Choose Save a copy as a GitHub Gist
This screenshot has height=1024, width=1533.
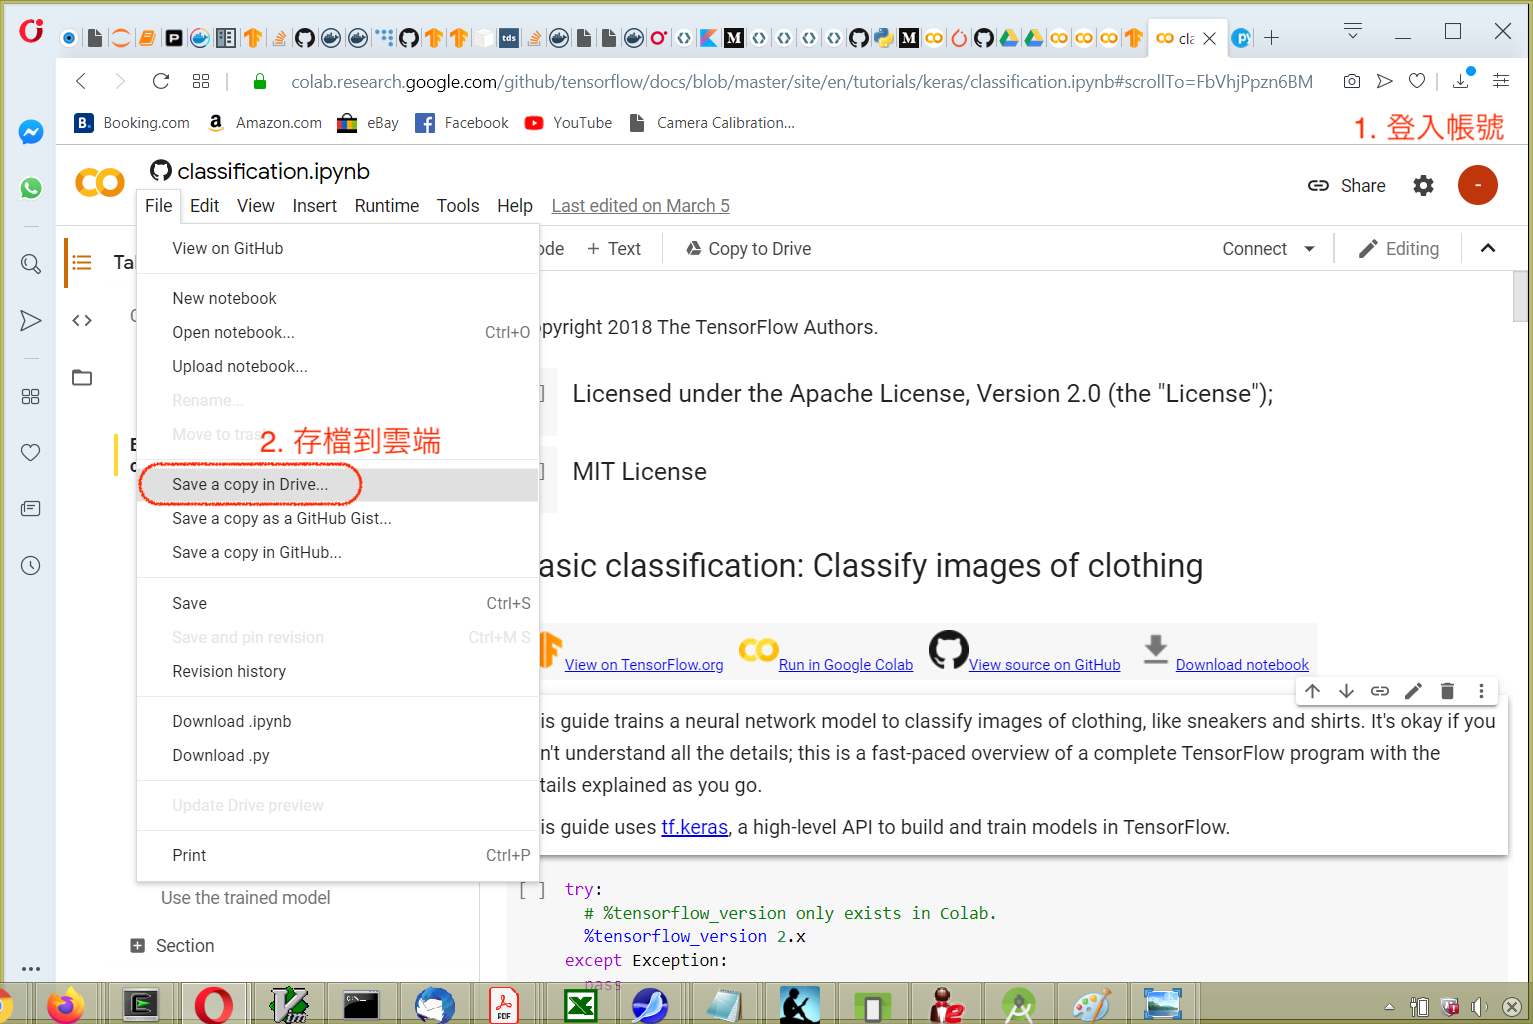(x=338, y=519)
